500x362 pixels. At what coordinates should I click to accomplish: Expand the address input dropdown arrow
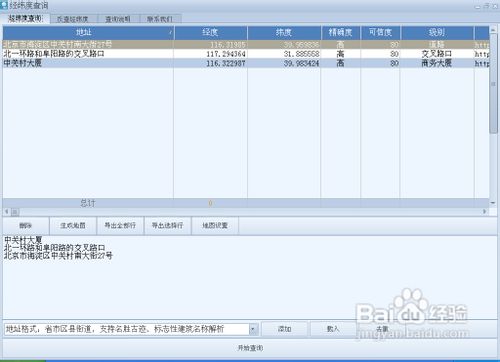tap(253, 329)
